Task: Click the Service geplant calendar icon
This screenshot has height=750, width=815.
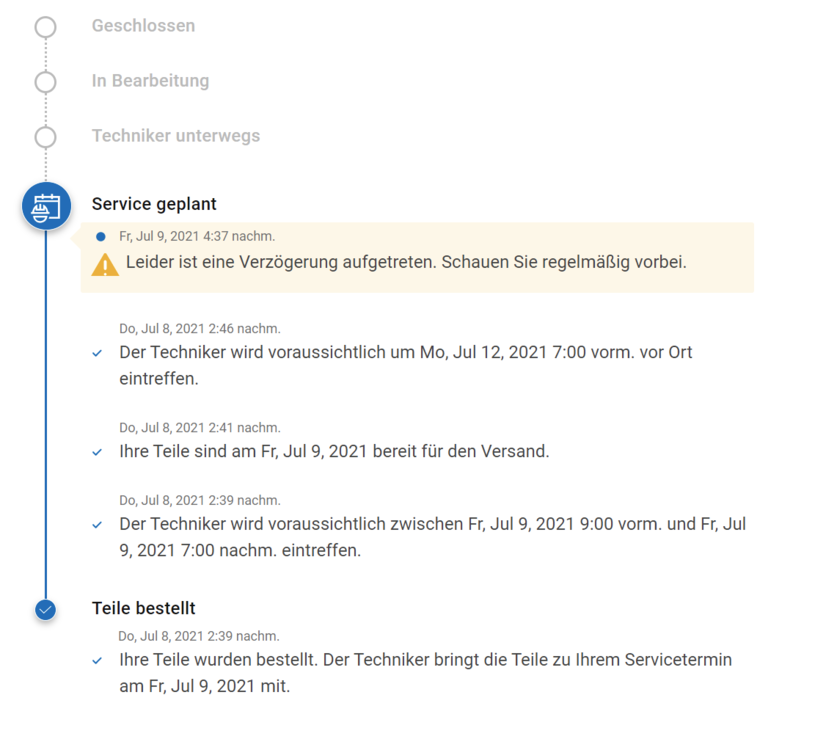Action: point(46,207)
